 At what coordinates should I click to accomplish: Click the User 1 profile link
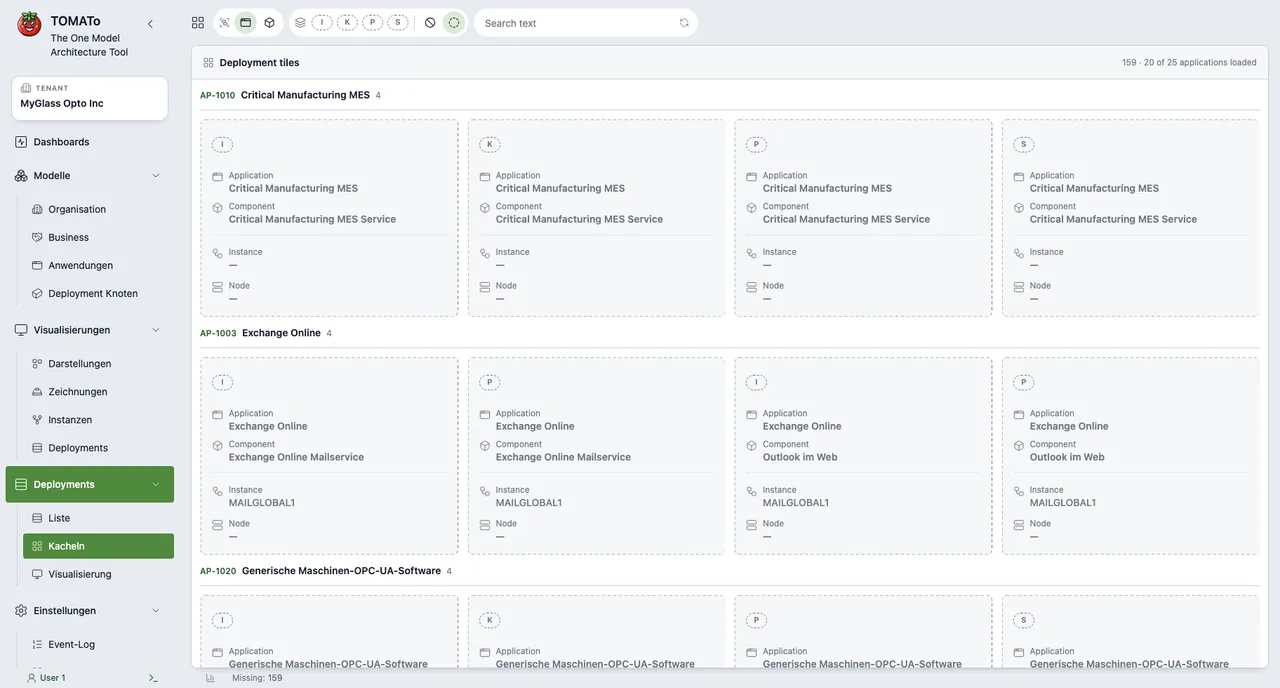click(46, 678)
